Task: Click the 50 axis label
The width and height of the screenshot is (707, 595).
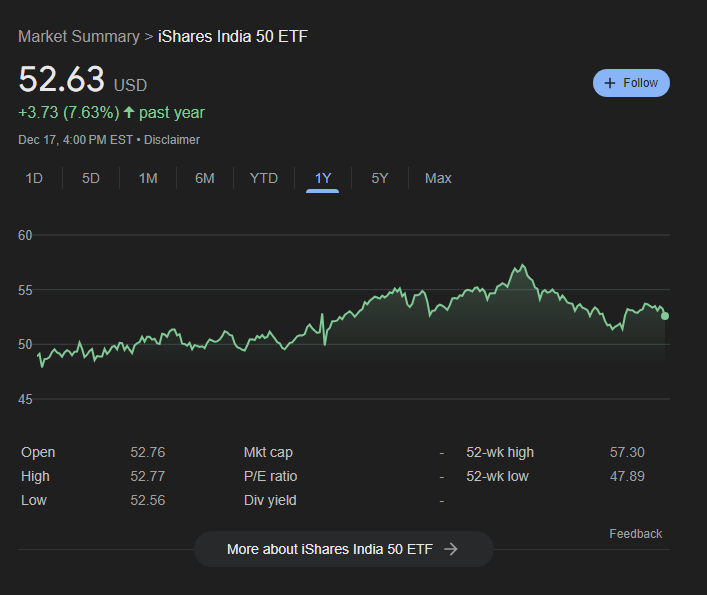Action: click(x=25, y=345)
